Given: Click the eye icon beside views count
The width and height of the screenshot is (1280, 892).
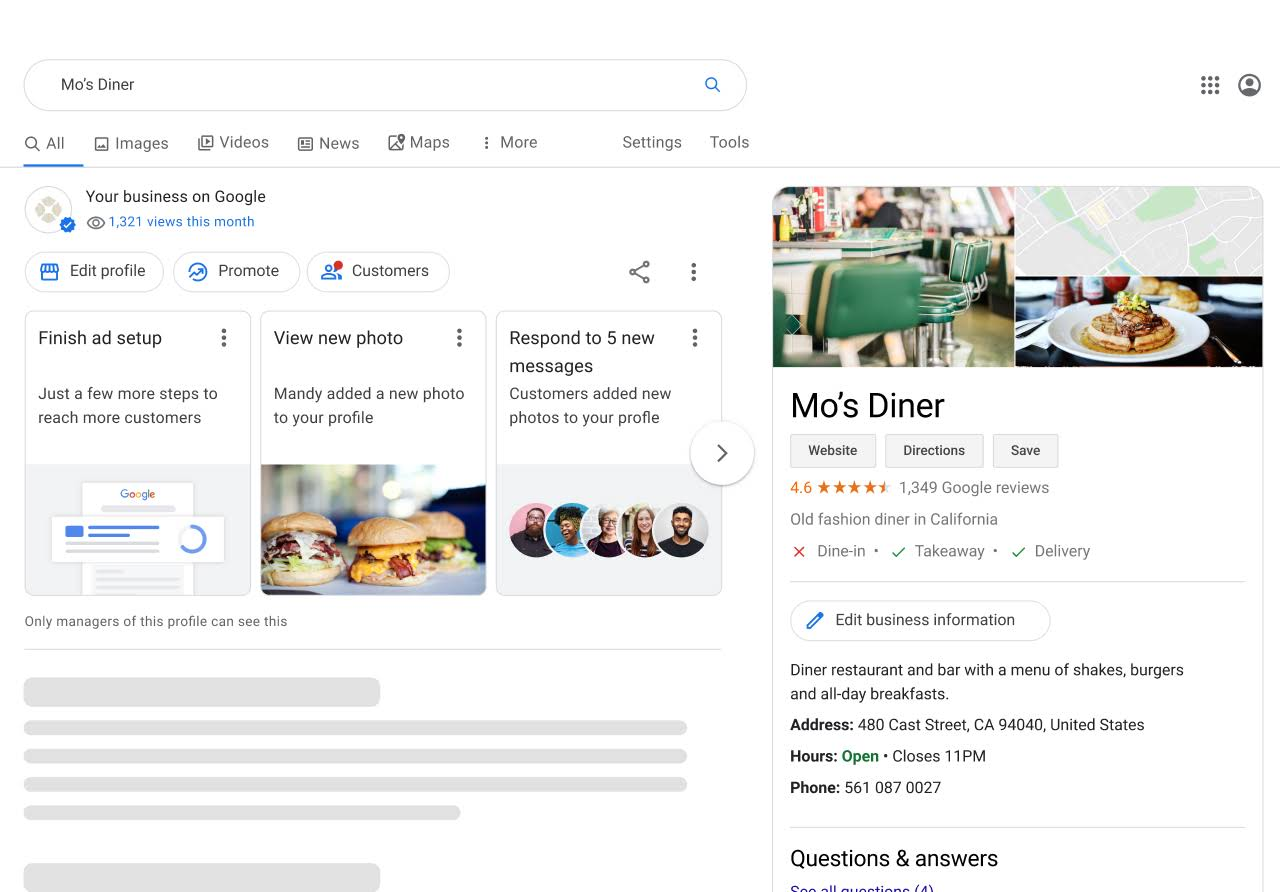Looking at the screenshot, I should pyautogui.click(x=96, y=223).
